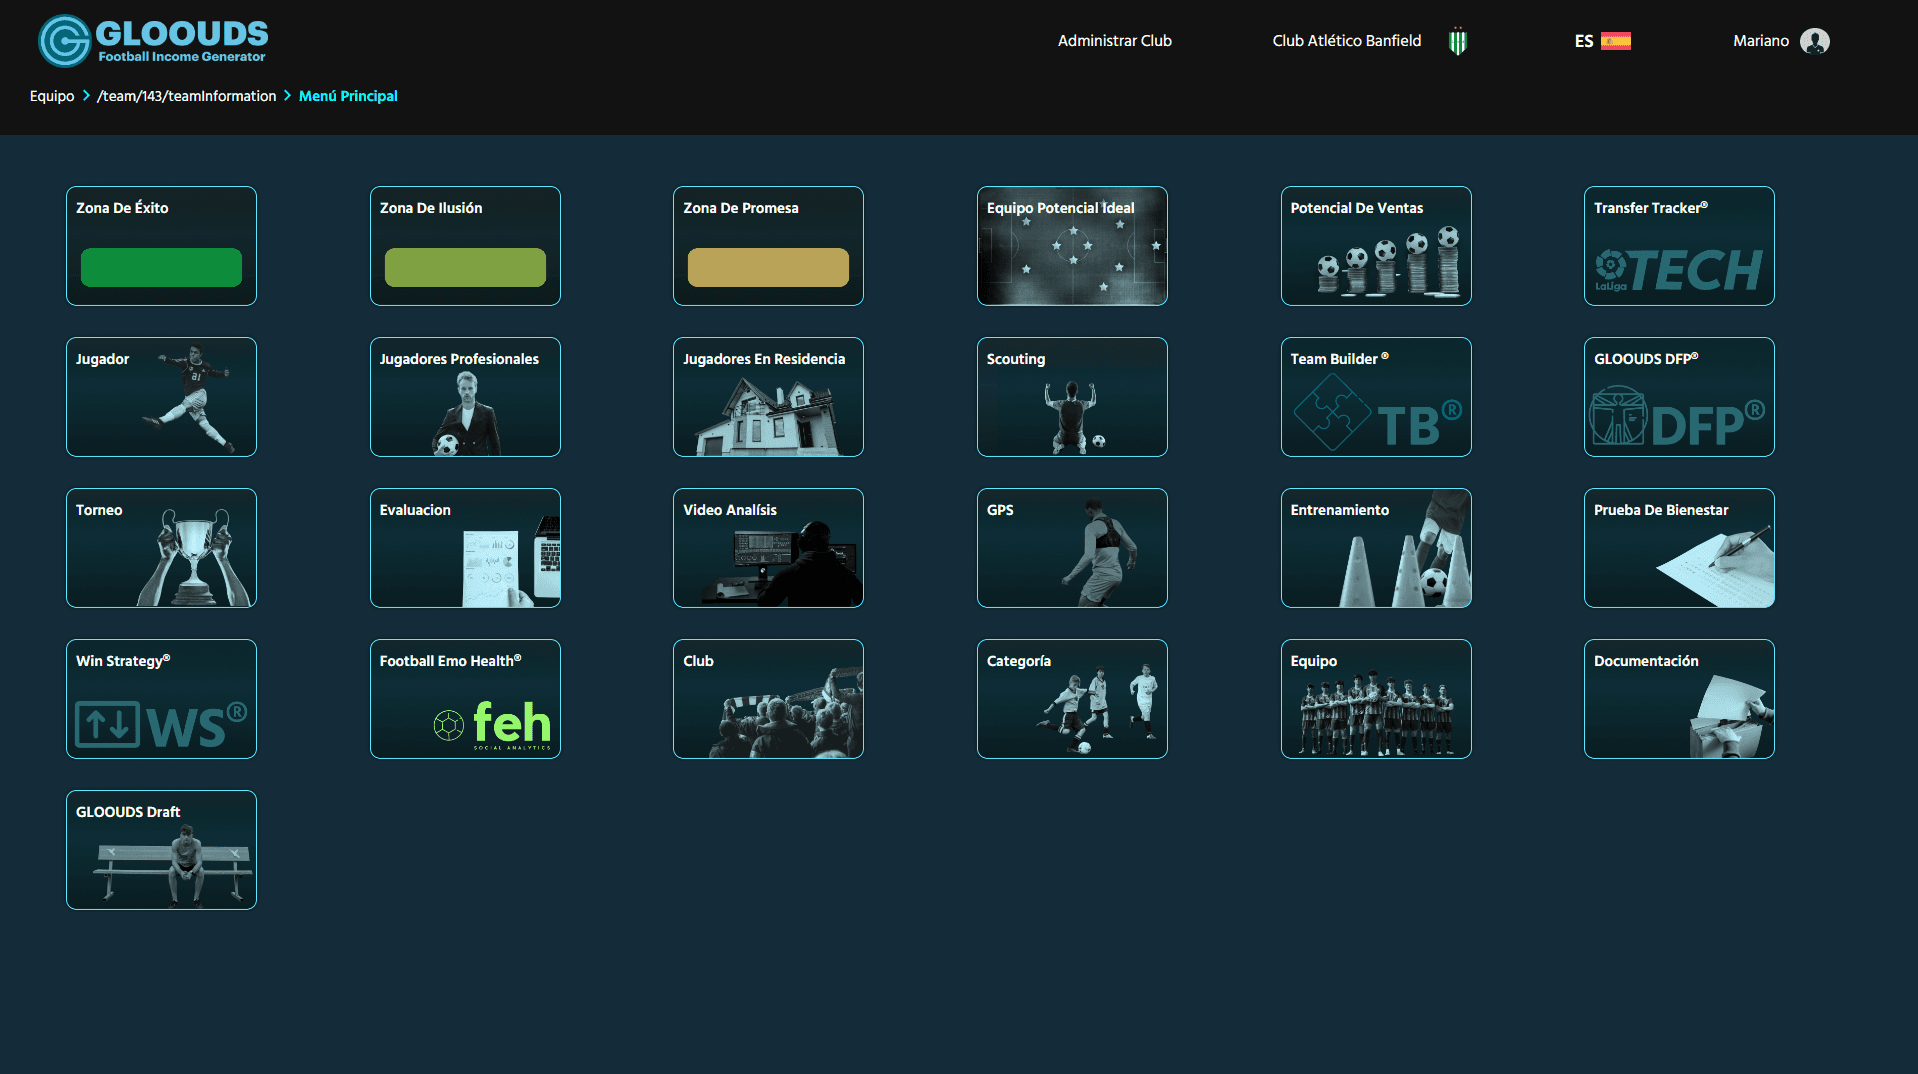Screen dimensions: 1918x1074
Task: Open the GLOOUDS Draft tile
Action: point(161,850)
